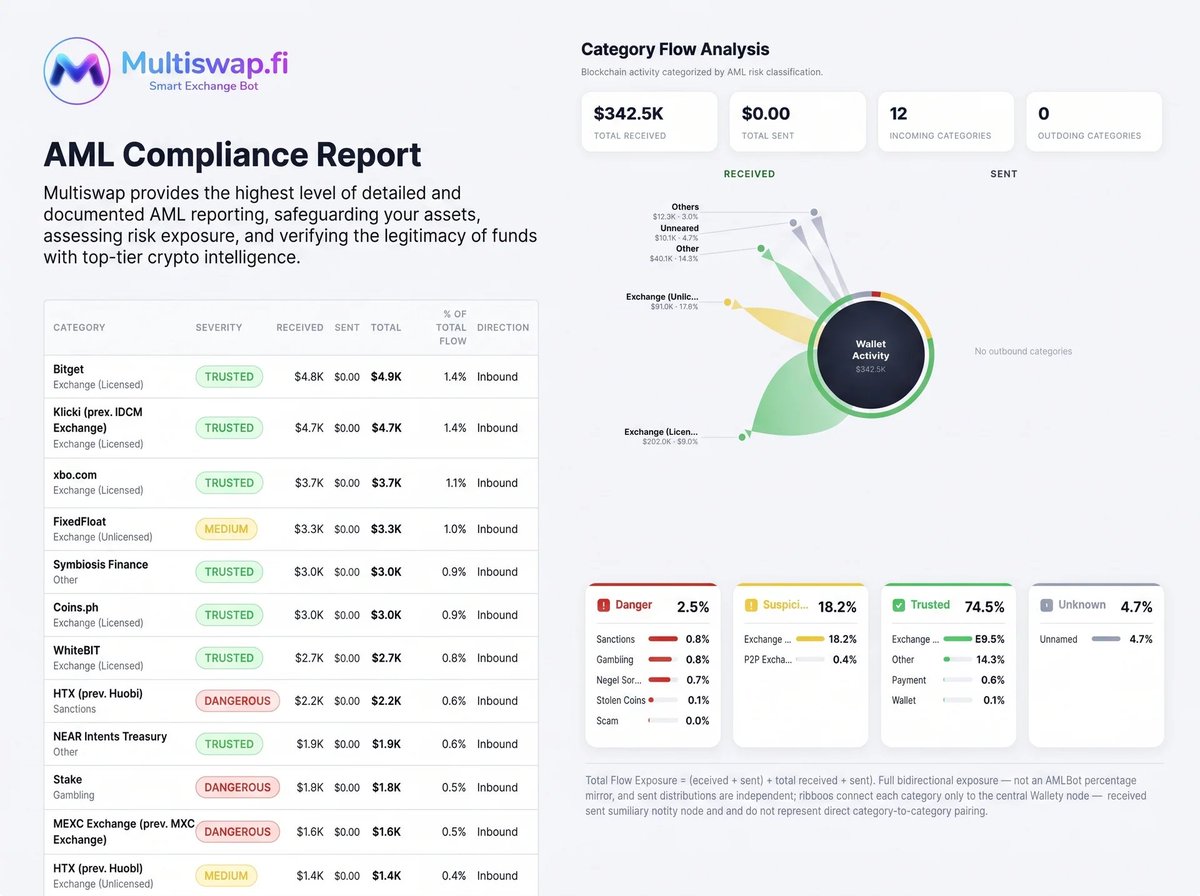Click the Multiswap.fi gradient M logo icon

[x=77, y=70]
